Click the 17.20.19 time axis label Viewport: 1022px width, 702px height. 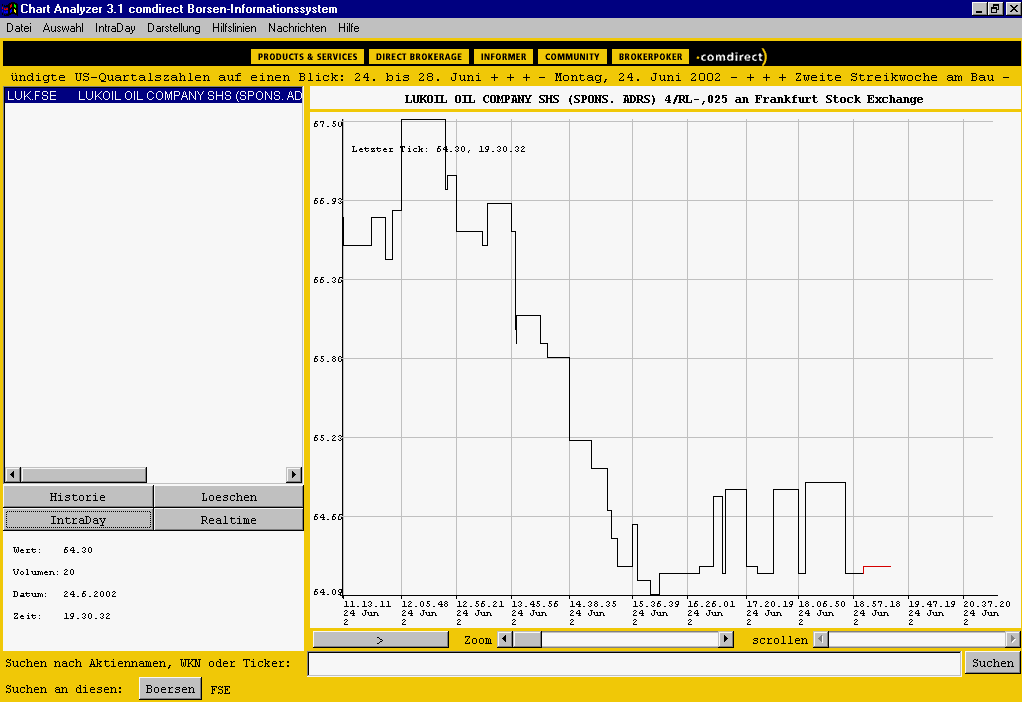tap(770, 604)
